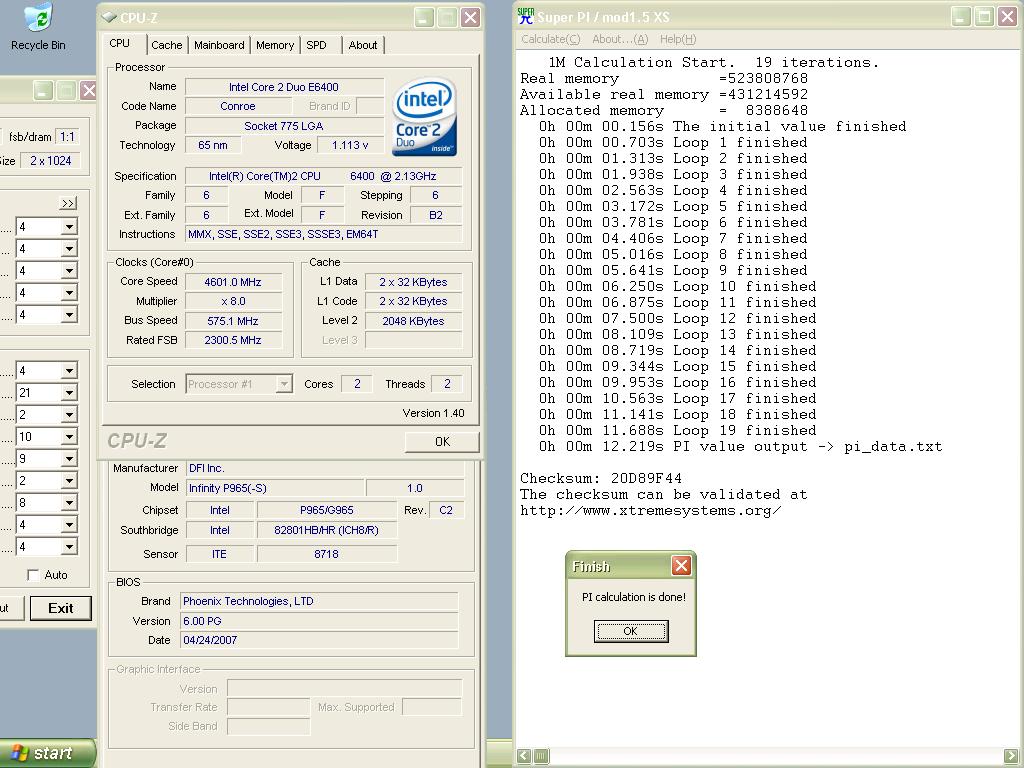
Task: Click the Specification field with '@ 2.13GHz'
Action: pos(323,176)
